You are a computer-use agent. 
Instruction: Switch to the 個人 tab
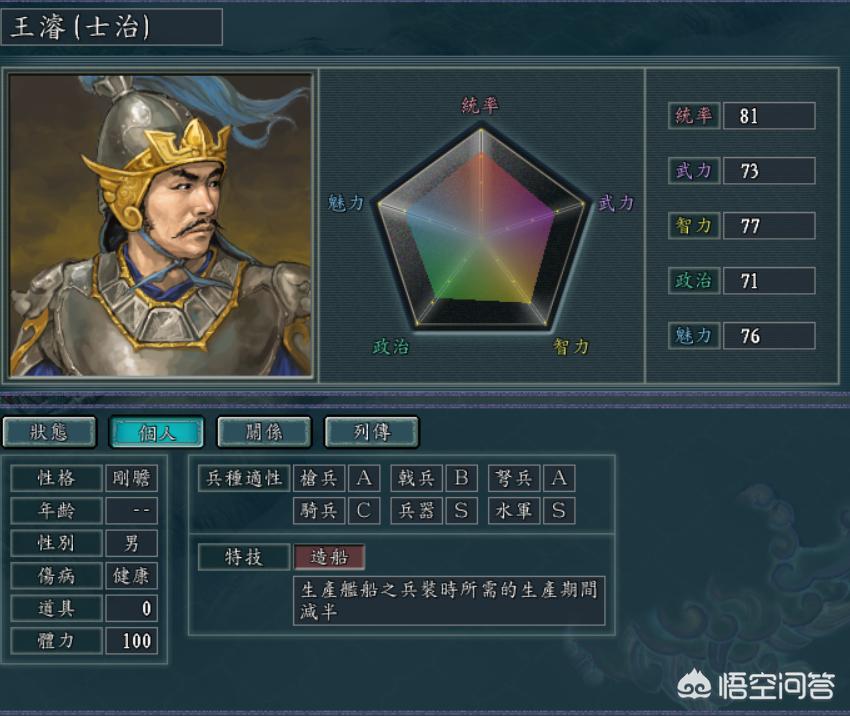coord(157,432)
